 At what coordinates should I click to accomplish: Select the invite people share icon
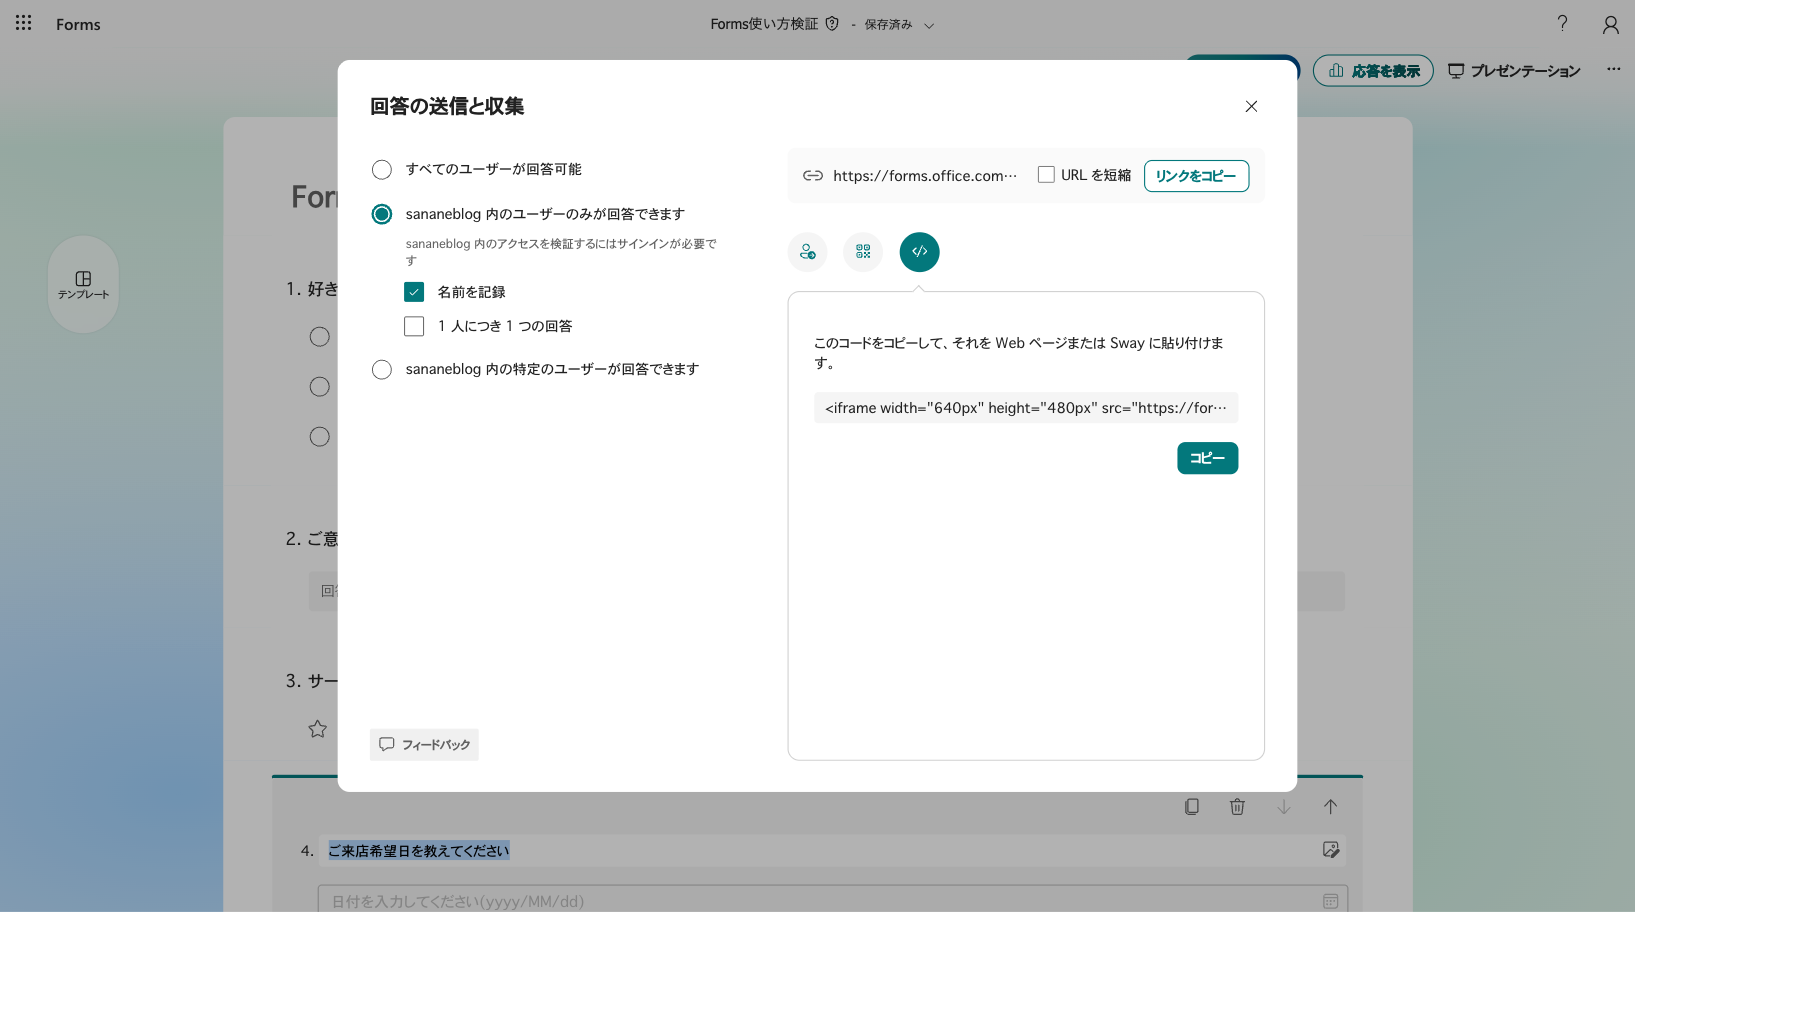pyautogui.click(x=807, y=252)
